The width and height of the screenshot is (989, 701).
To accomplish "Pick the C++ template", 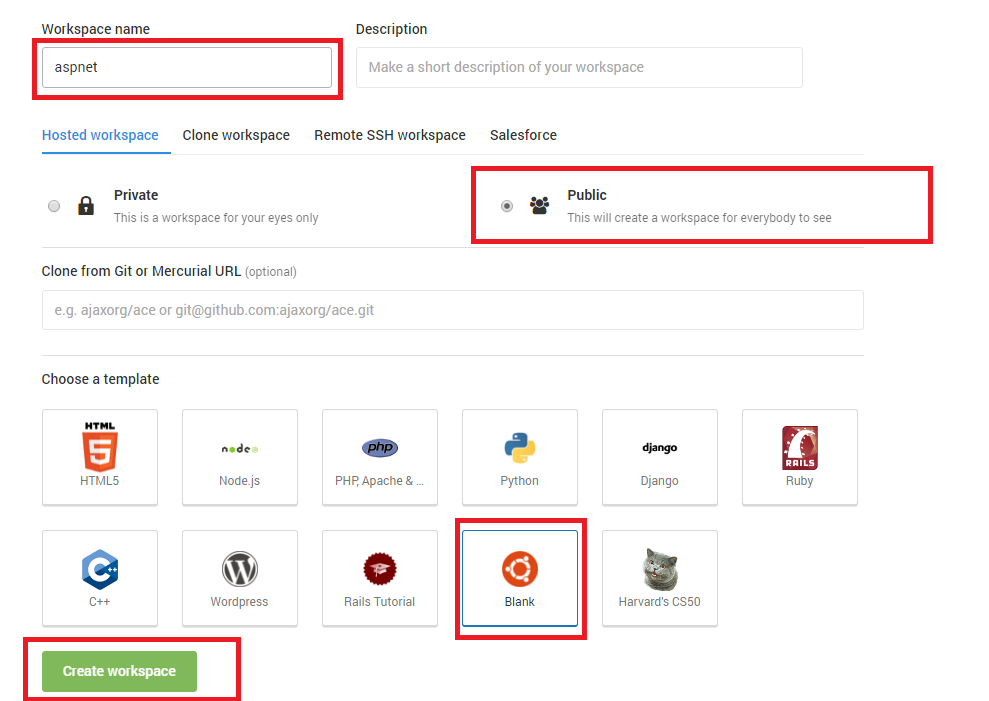I will (x=100, y=578).
